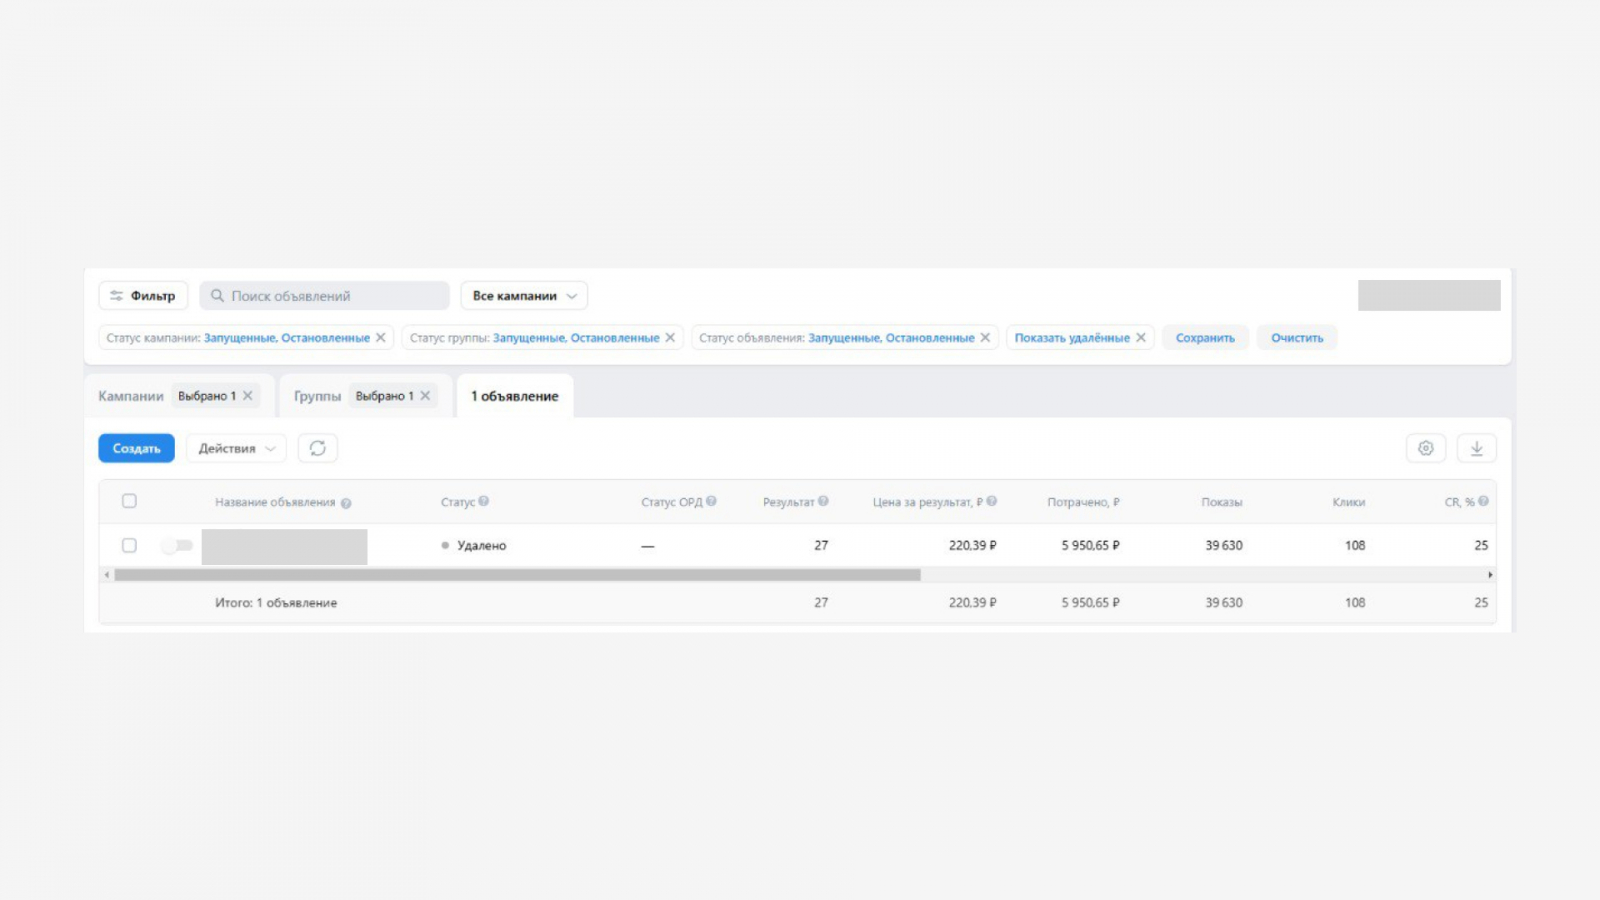Click the Поиск объявлений search field
The image size is (1600, 900).
click(x=325, y=296)
